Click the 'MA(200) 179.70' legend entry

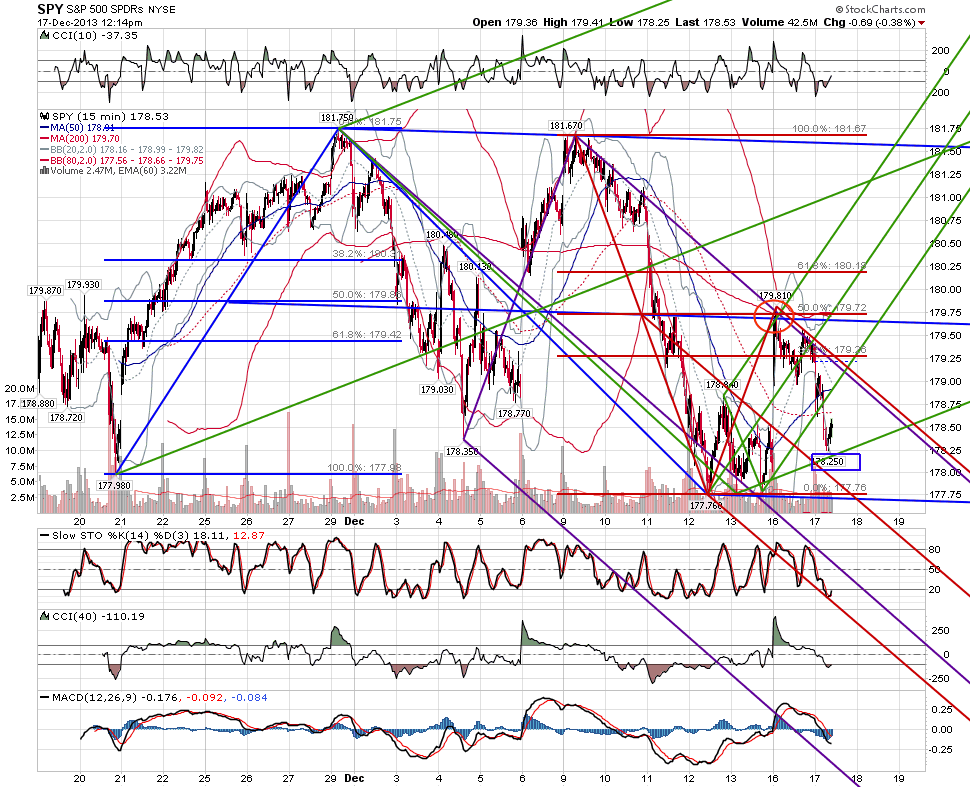(x=85, y=139)
